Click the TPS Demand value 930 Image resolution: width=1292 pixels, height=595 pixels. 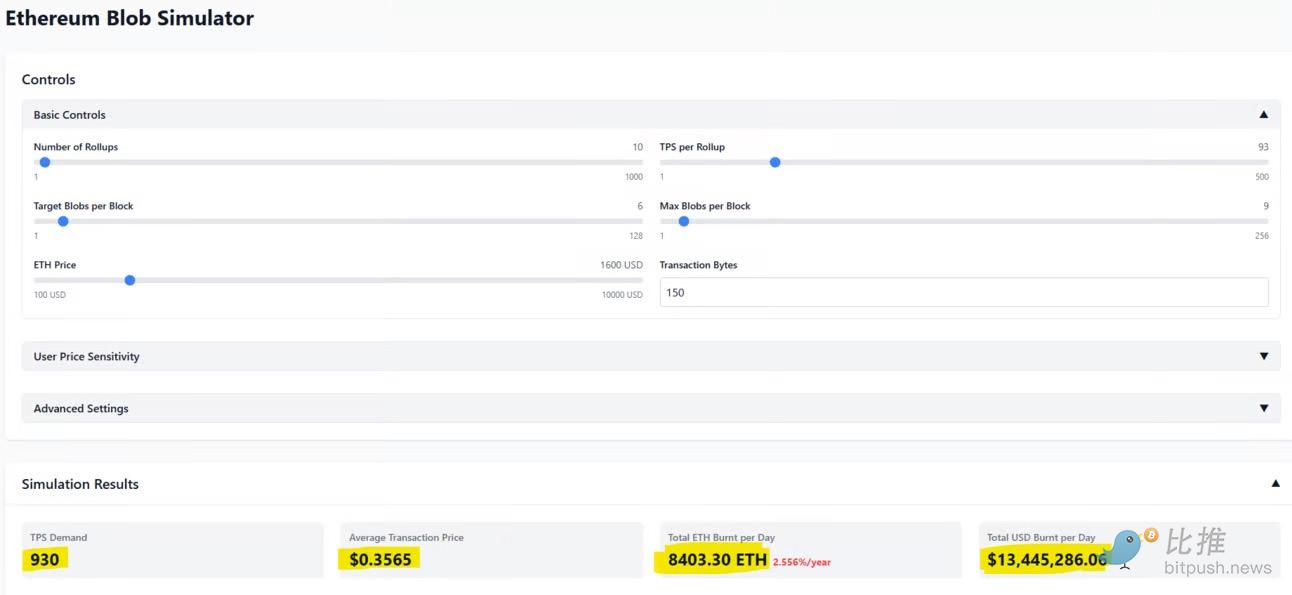pyautogui.click(x=45, y=559)
